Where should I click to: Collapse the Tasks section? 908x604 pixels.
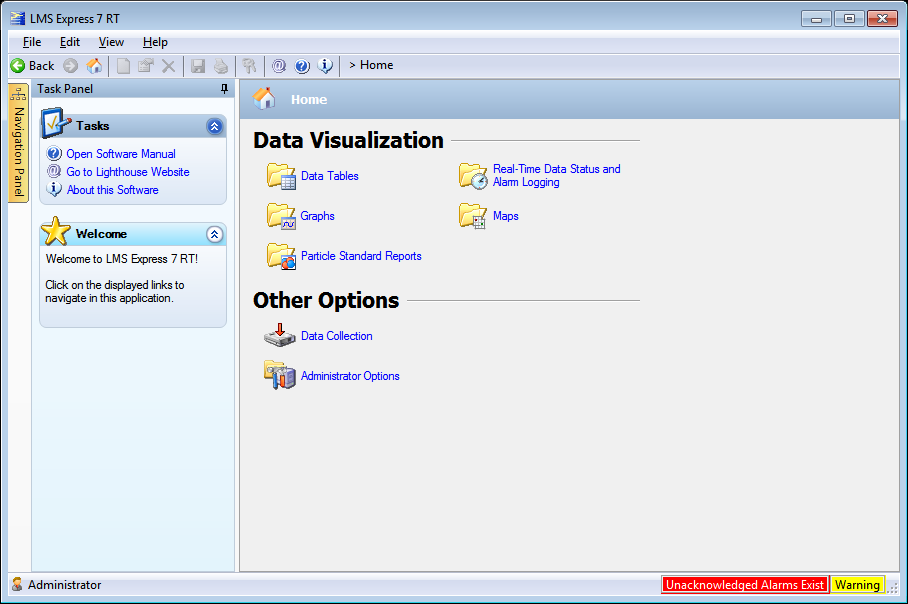coord(214,126)
